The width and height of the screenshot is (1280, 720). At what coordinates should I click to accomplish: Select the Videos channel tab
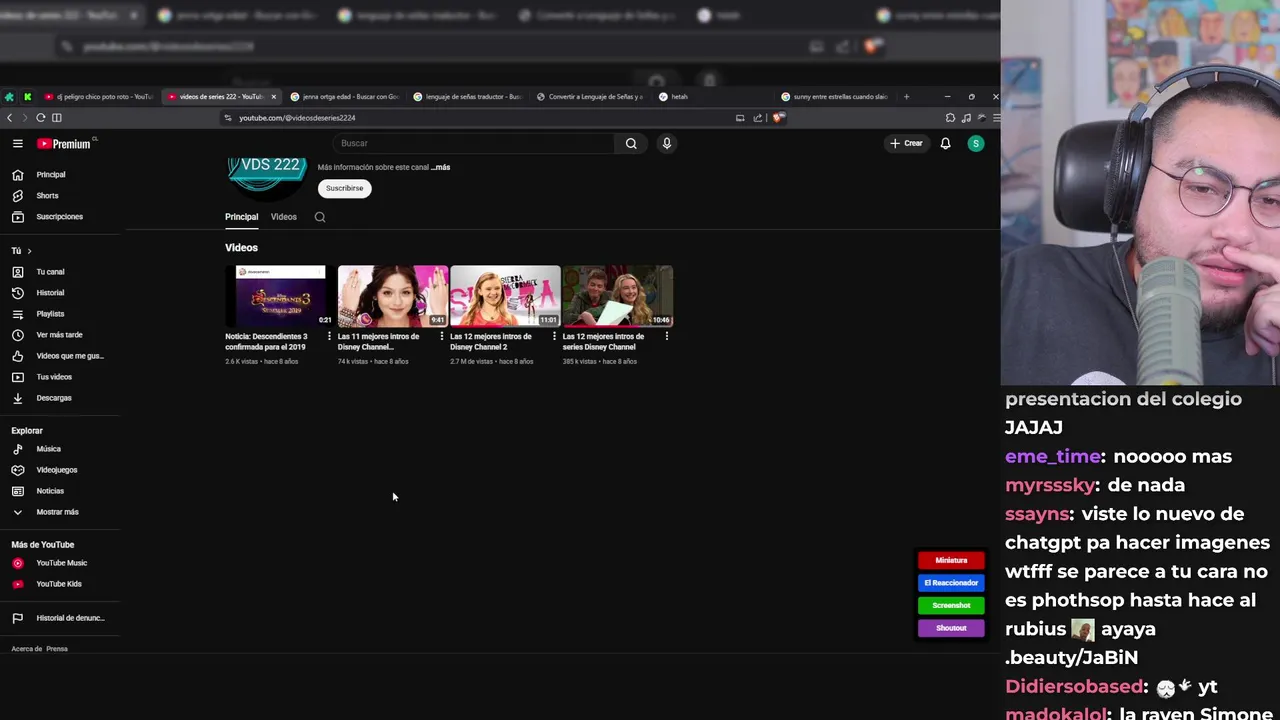click(284, 217)
